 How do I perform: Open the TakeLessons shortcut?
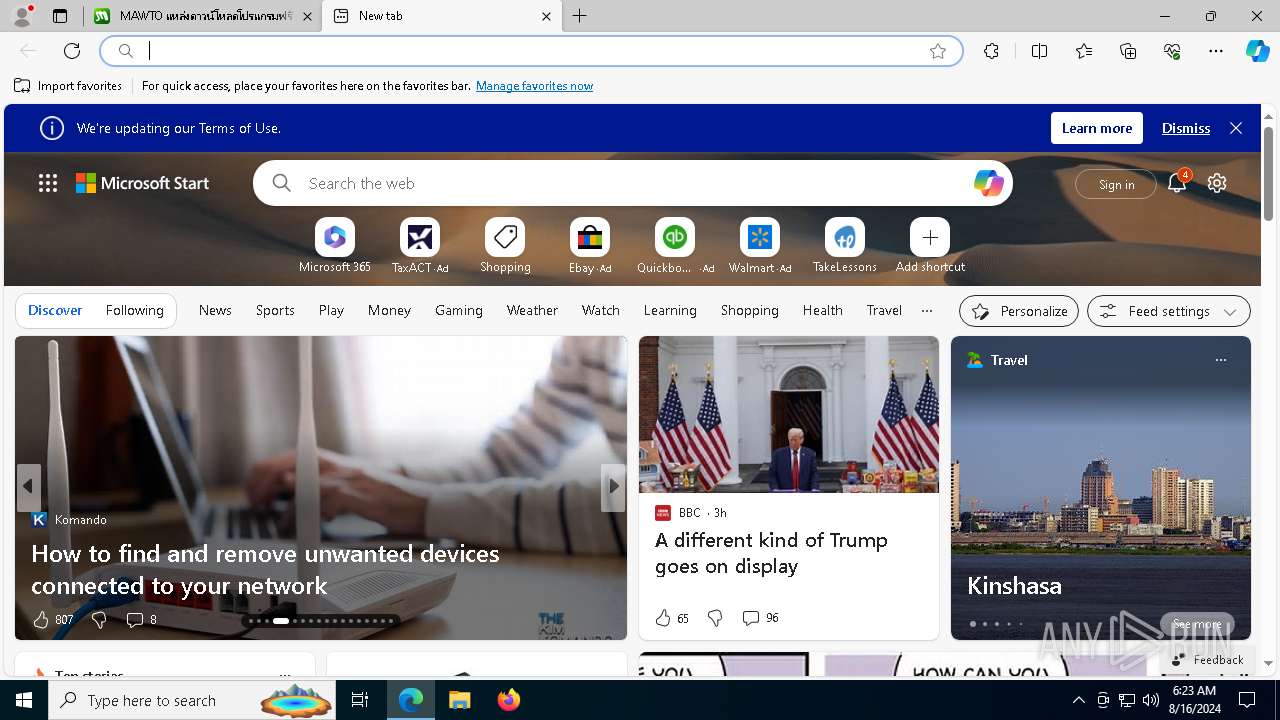845,246
